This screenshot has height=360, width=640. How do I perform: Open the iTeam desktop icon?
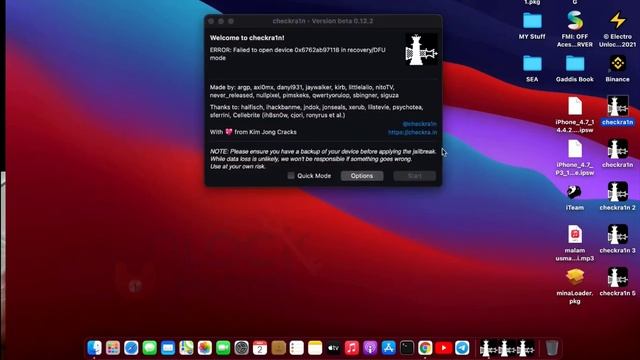[x=575, y=198]
